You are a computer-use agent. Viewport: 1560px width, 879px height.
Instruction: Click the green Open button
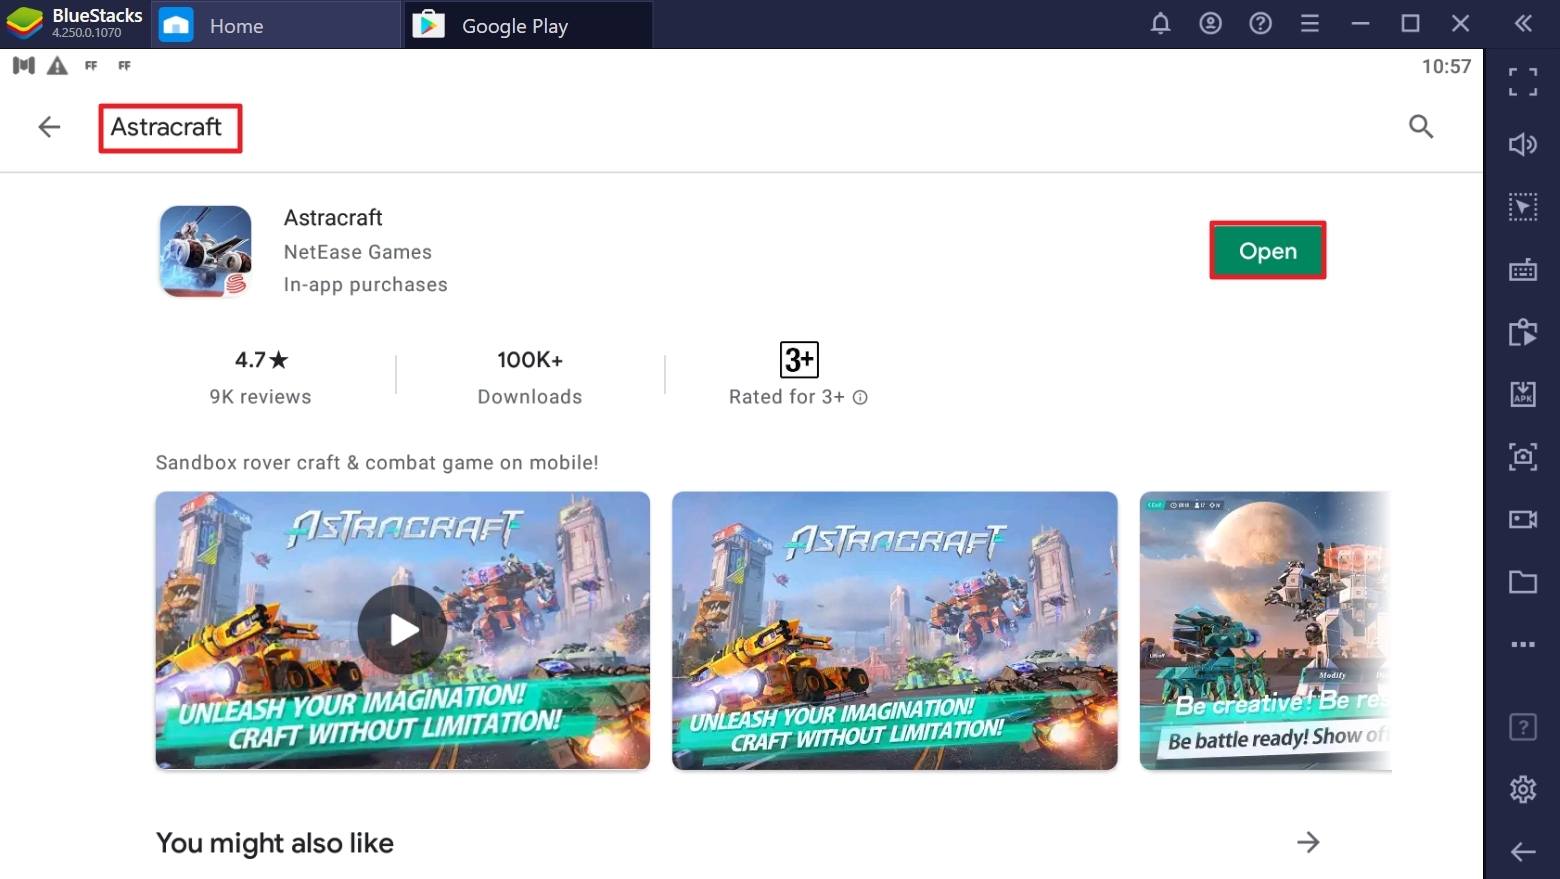point(1268,250)
